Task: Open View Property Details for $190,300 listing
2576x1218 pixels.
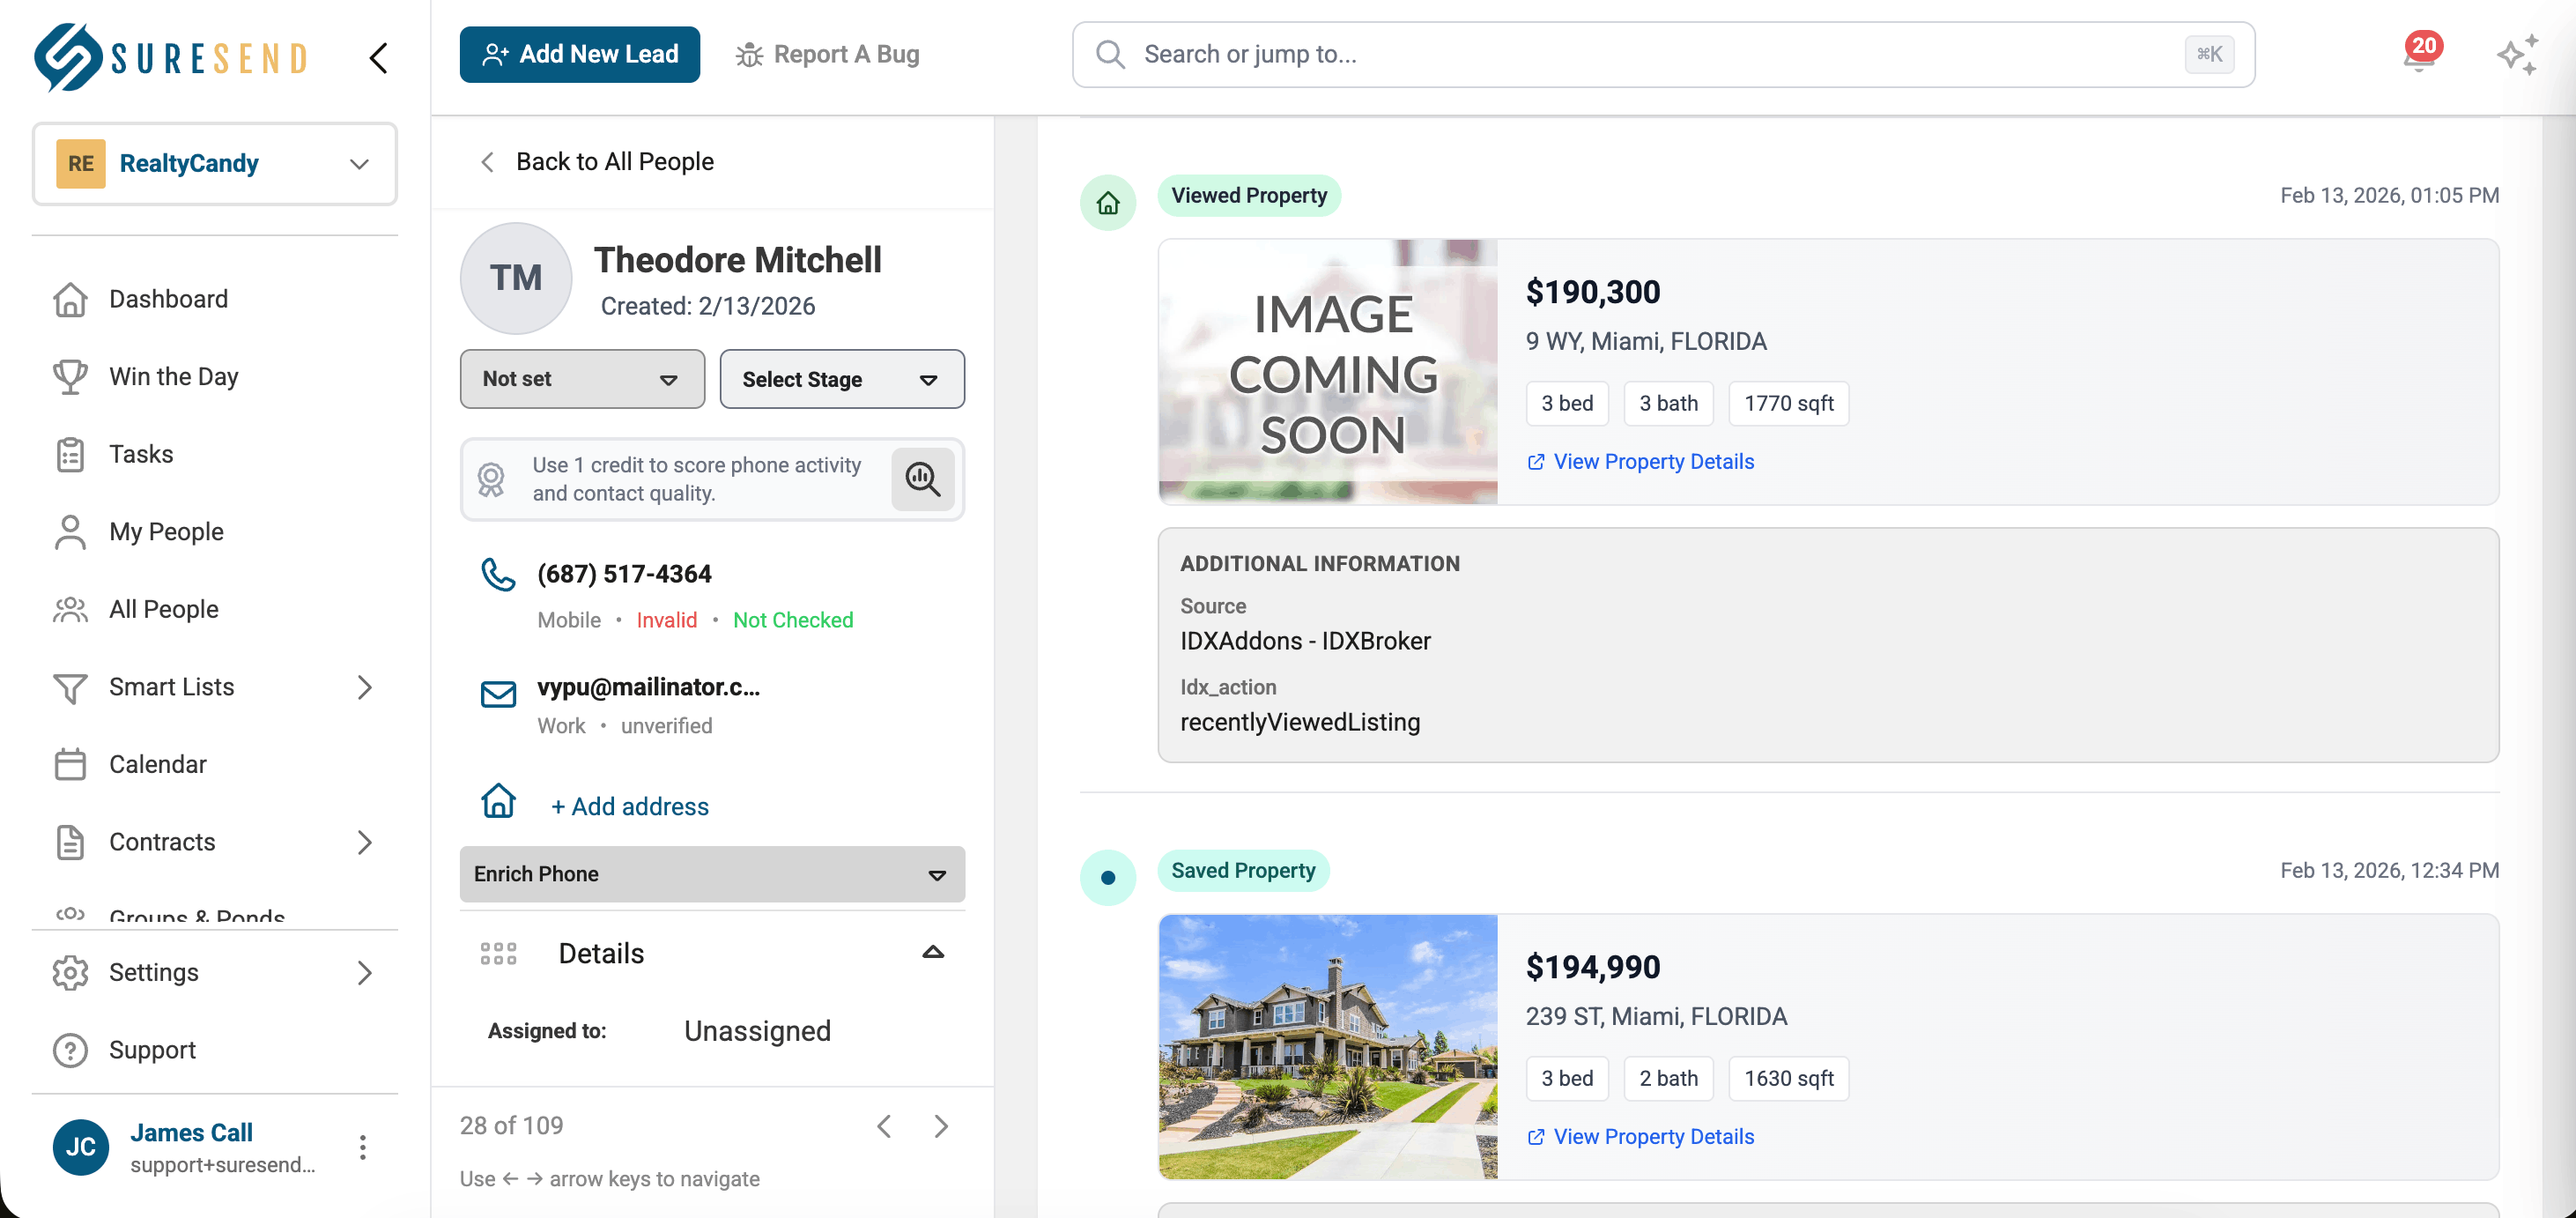Action: tap(1652, 461)
